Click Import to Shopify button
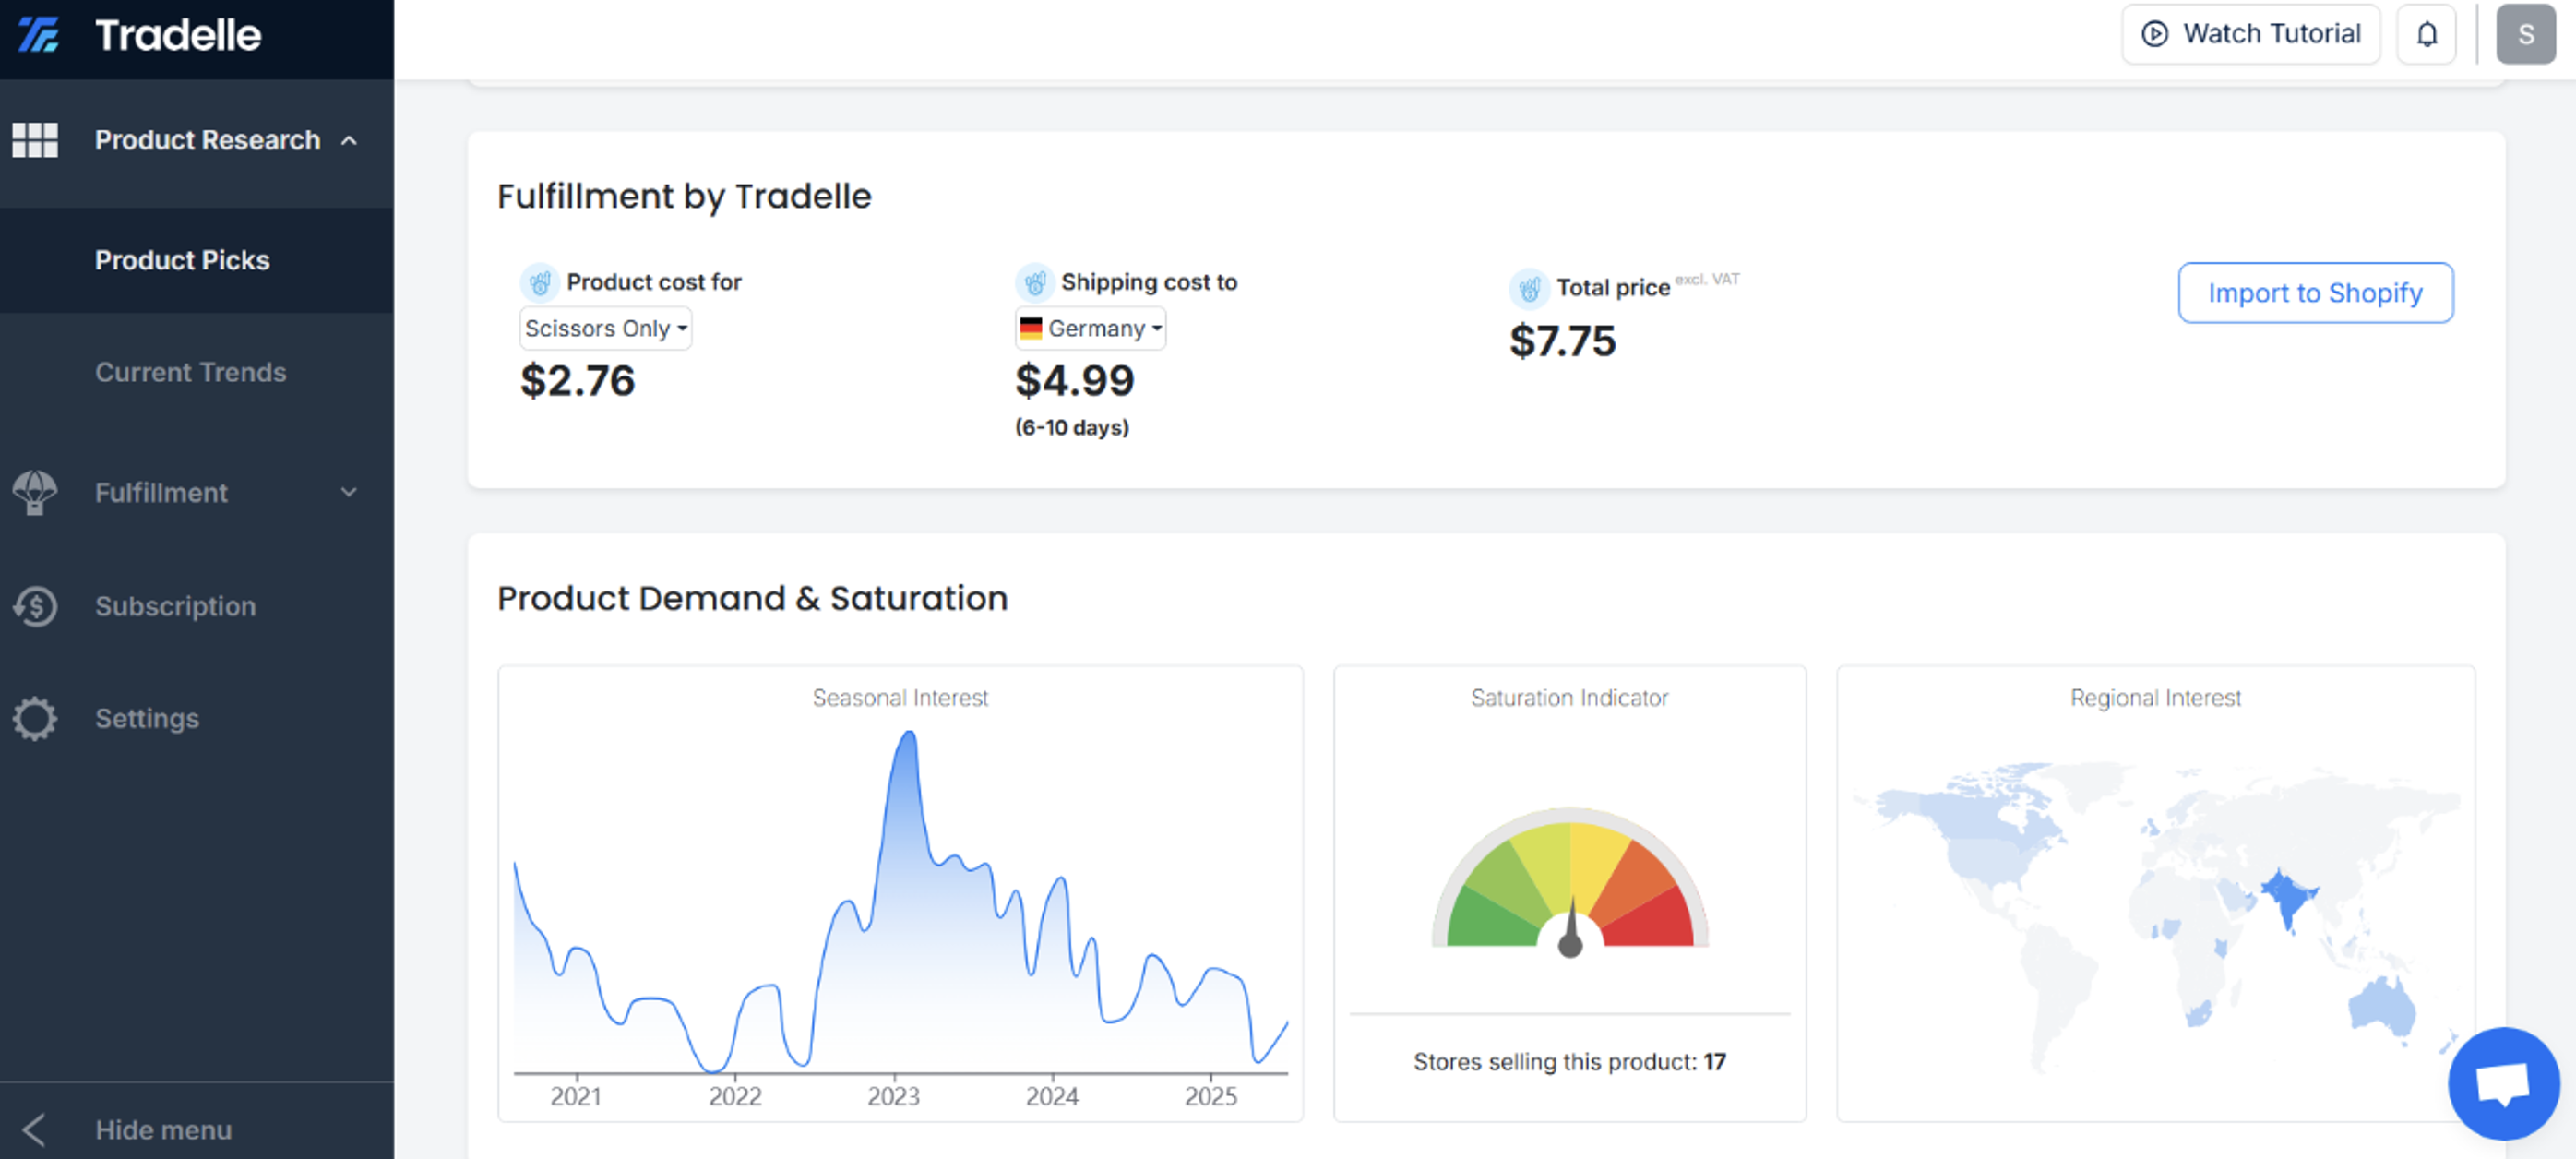This screenshot has width=2576, height=1159. click(x=2315, y=293)
